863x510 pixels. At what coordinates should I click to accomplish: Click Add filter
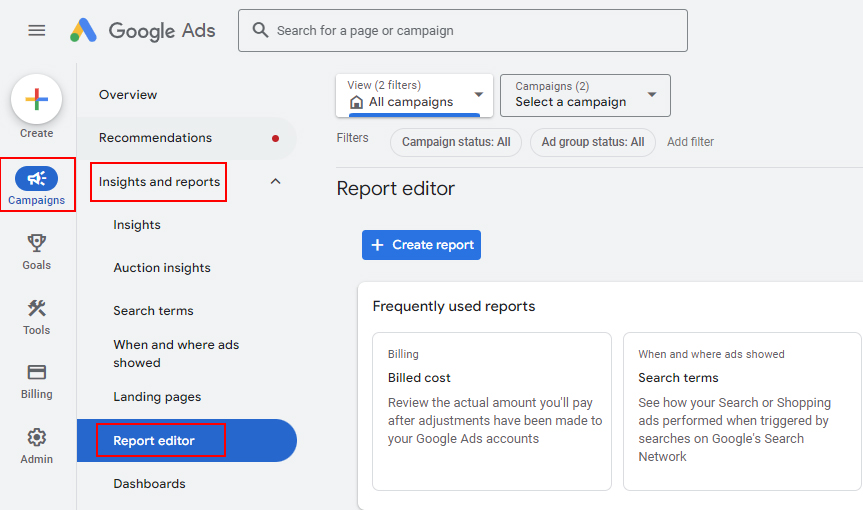click(690, 142)
